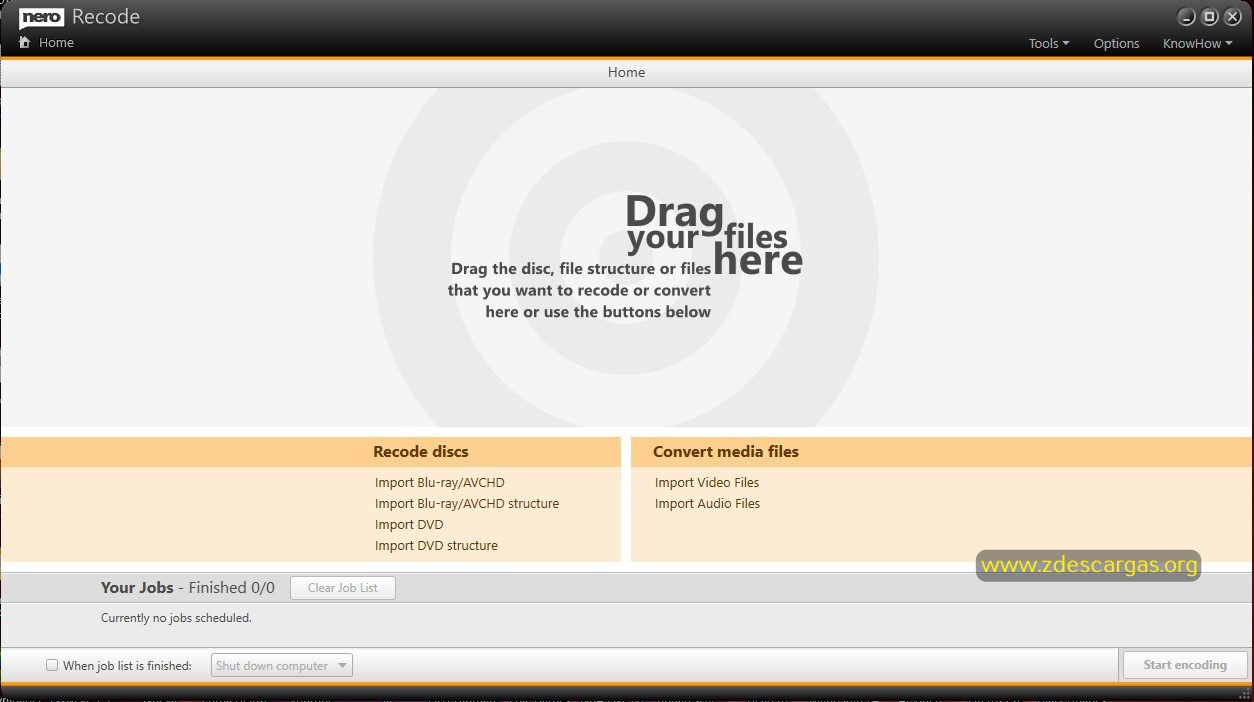Click the Home icon in the header
Viewport: 1254px width, 702px height.
pos(25,43)
